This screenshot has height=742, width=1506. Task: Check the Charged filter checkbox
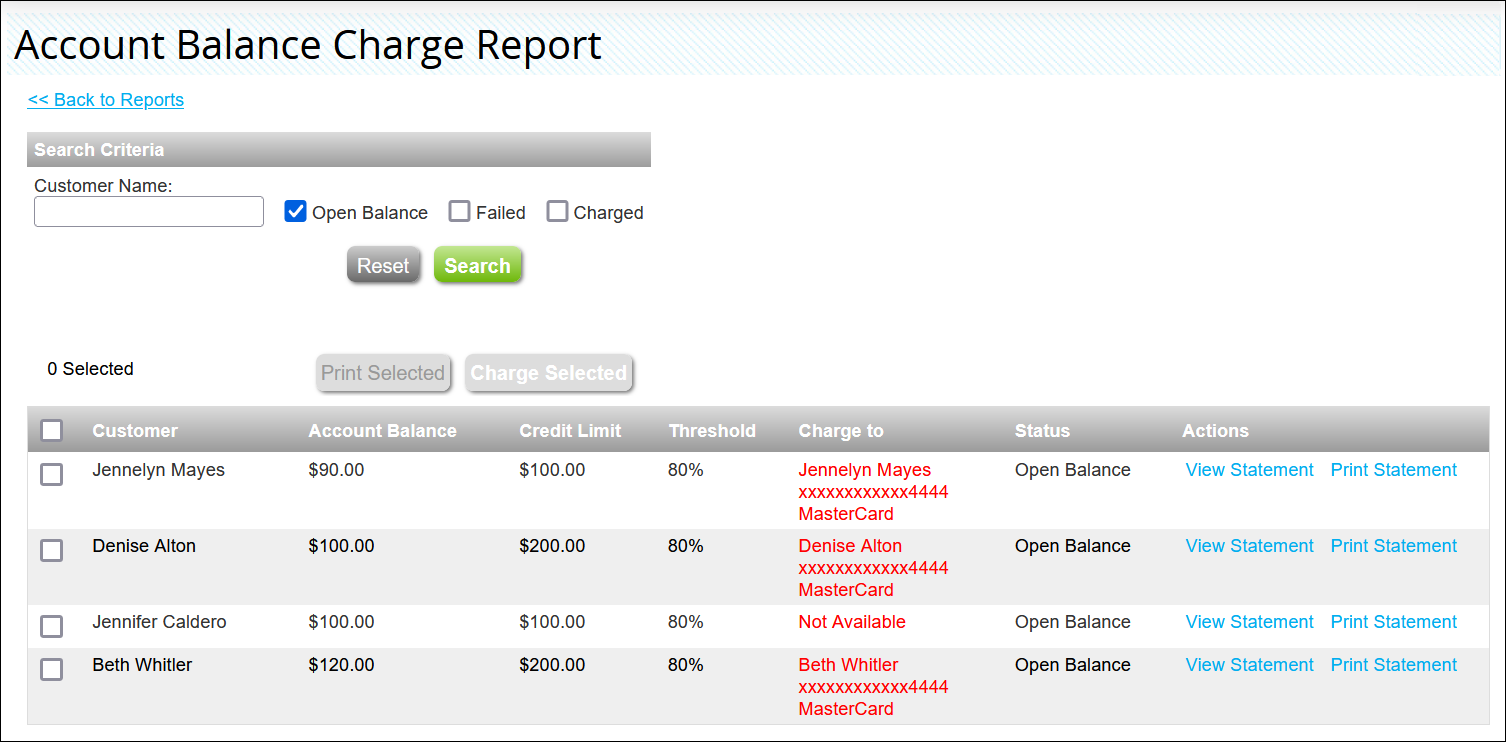click(557, 212)
